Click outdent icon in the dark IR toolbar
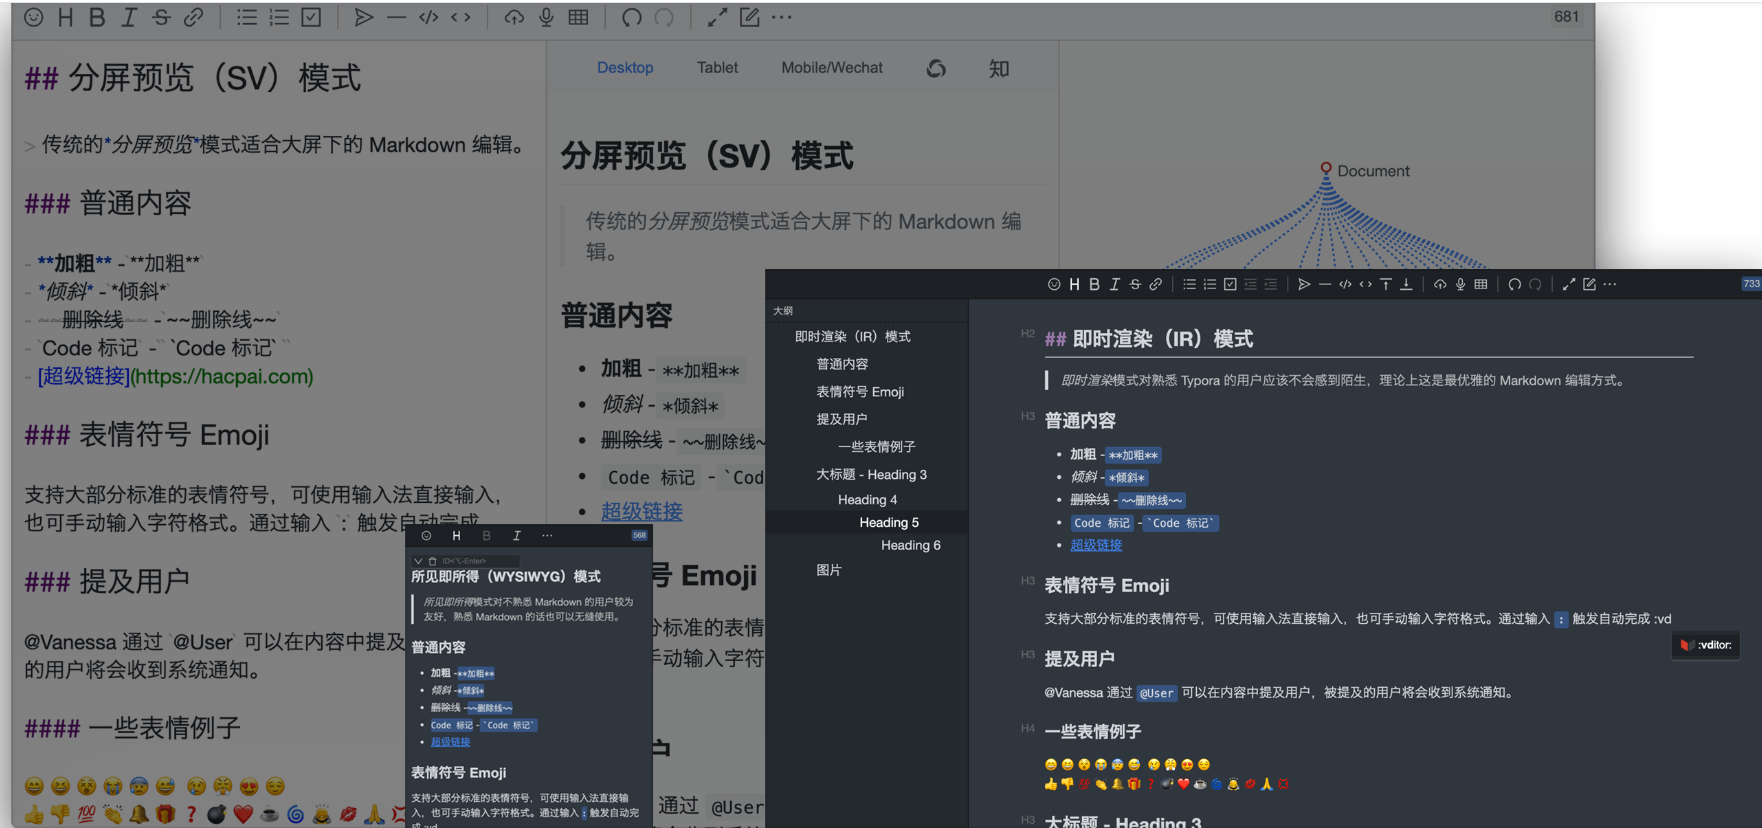 point(1250,285)
